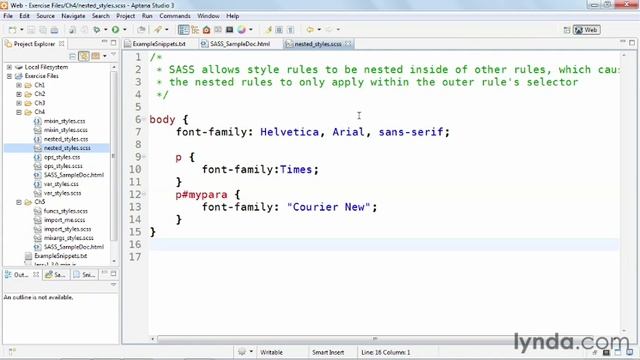Open the Source menu
Image resolution: width=640 pixels, height=360 pixels.
(x=45, y=16)
